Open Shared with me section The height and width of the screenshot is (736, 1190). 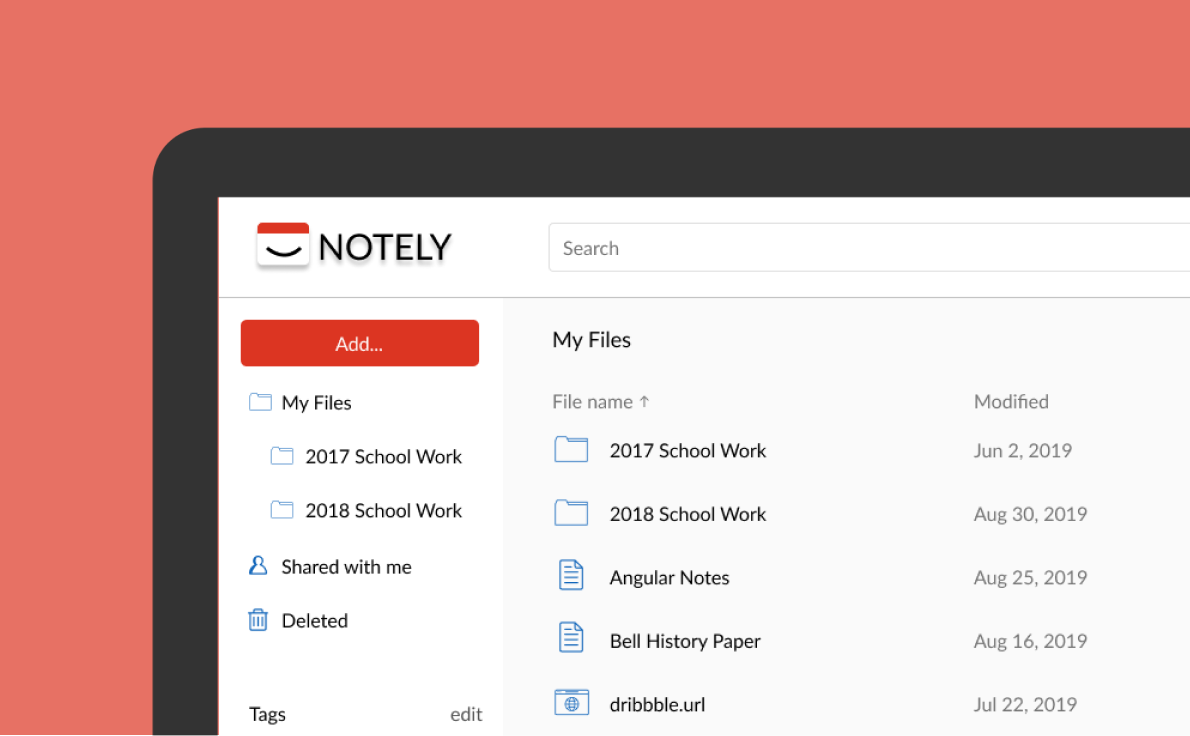pyautogui.click(x=346, y=567)
